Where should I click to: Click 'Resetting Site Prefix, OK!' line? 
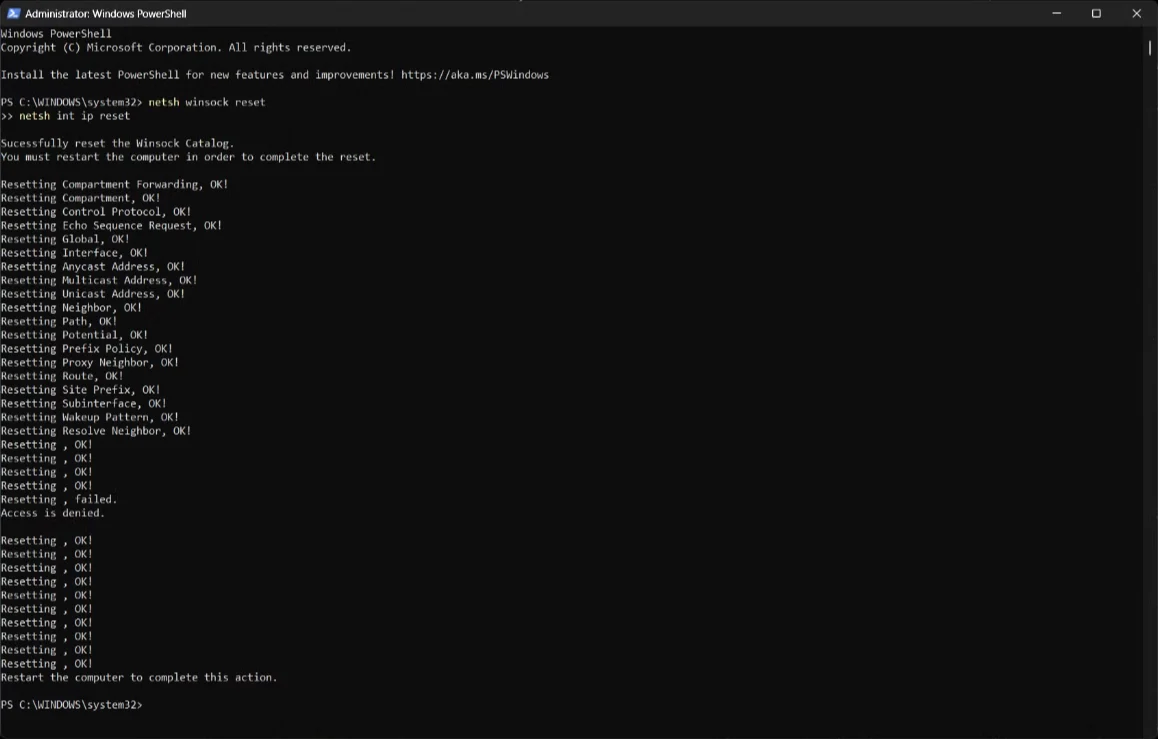point(80,389)
